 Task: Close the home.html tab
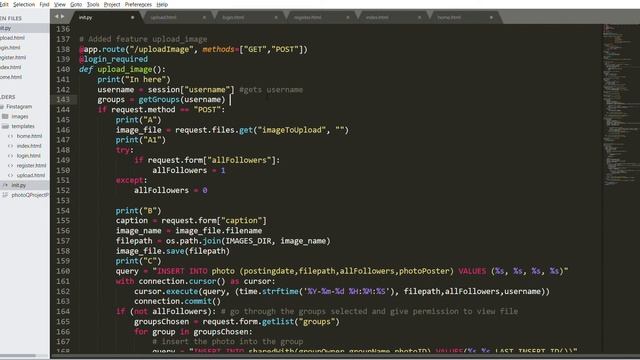click(491, 18)
